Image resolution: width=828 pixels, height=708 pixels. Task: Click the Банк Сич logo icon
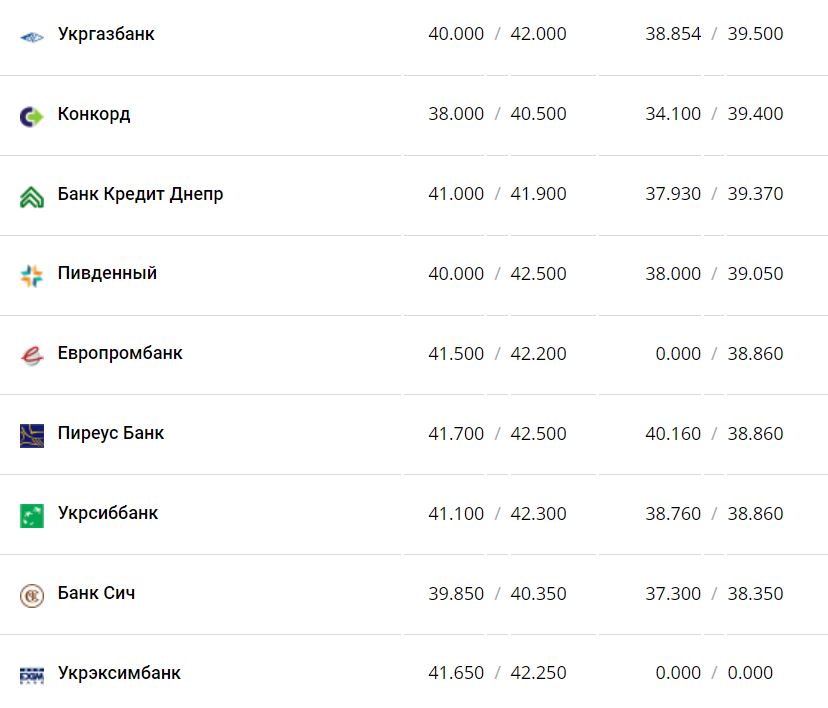click(32, 595)
